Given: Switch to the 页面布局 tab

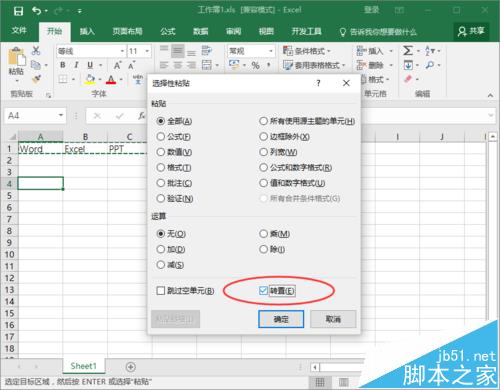Looking at the screenshot, I should 127,31.
